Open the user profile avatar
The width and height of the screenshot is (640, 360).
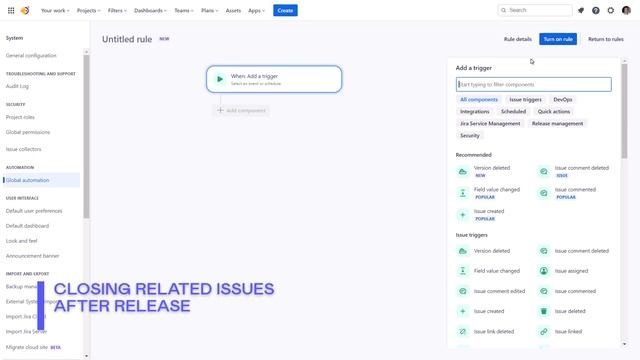coord(627,11)
